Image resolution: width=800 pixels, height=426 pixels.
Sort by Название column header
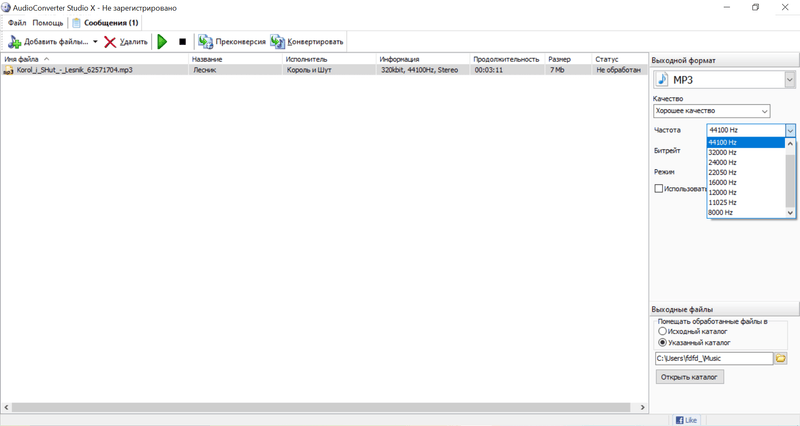[x=235, y=59]
